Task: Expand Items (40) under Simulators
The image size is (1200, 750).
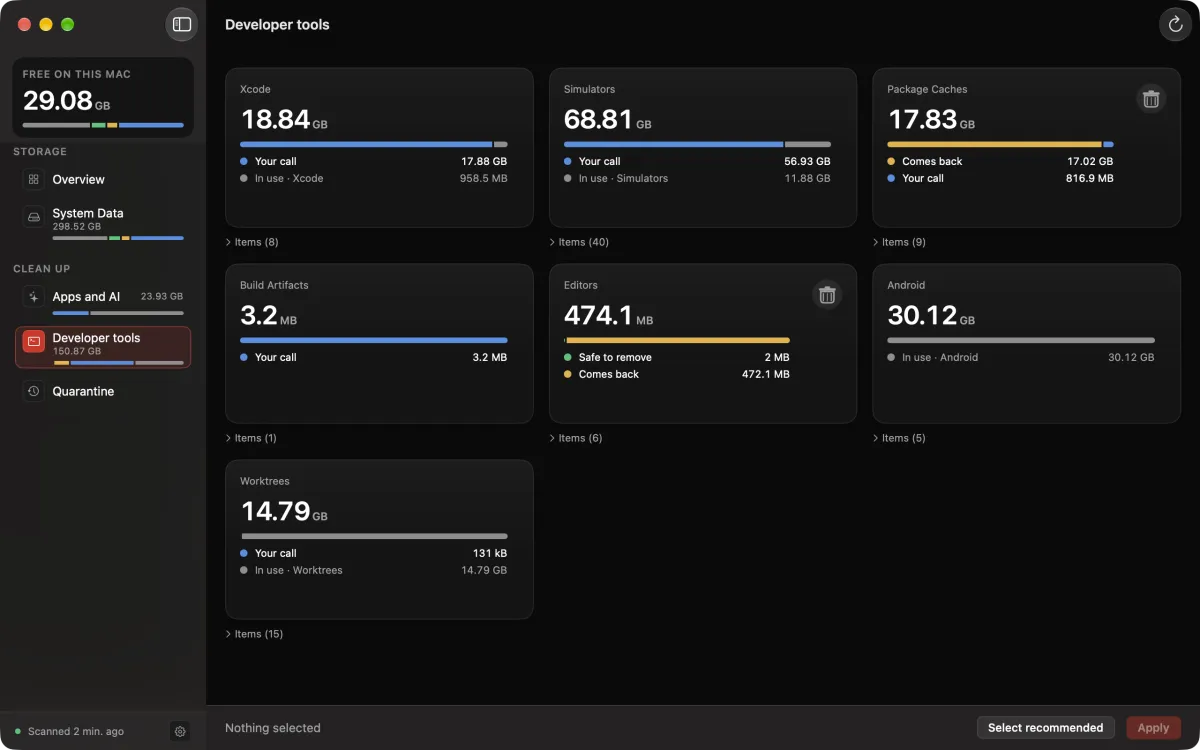Action: [580, 242]
